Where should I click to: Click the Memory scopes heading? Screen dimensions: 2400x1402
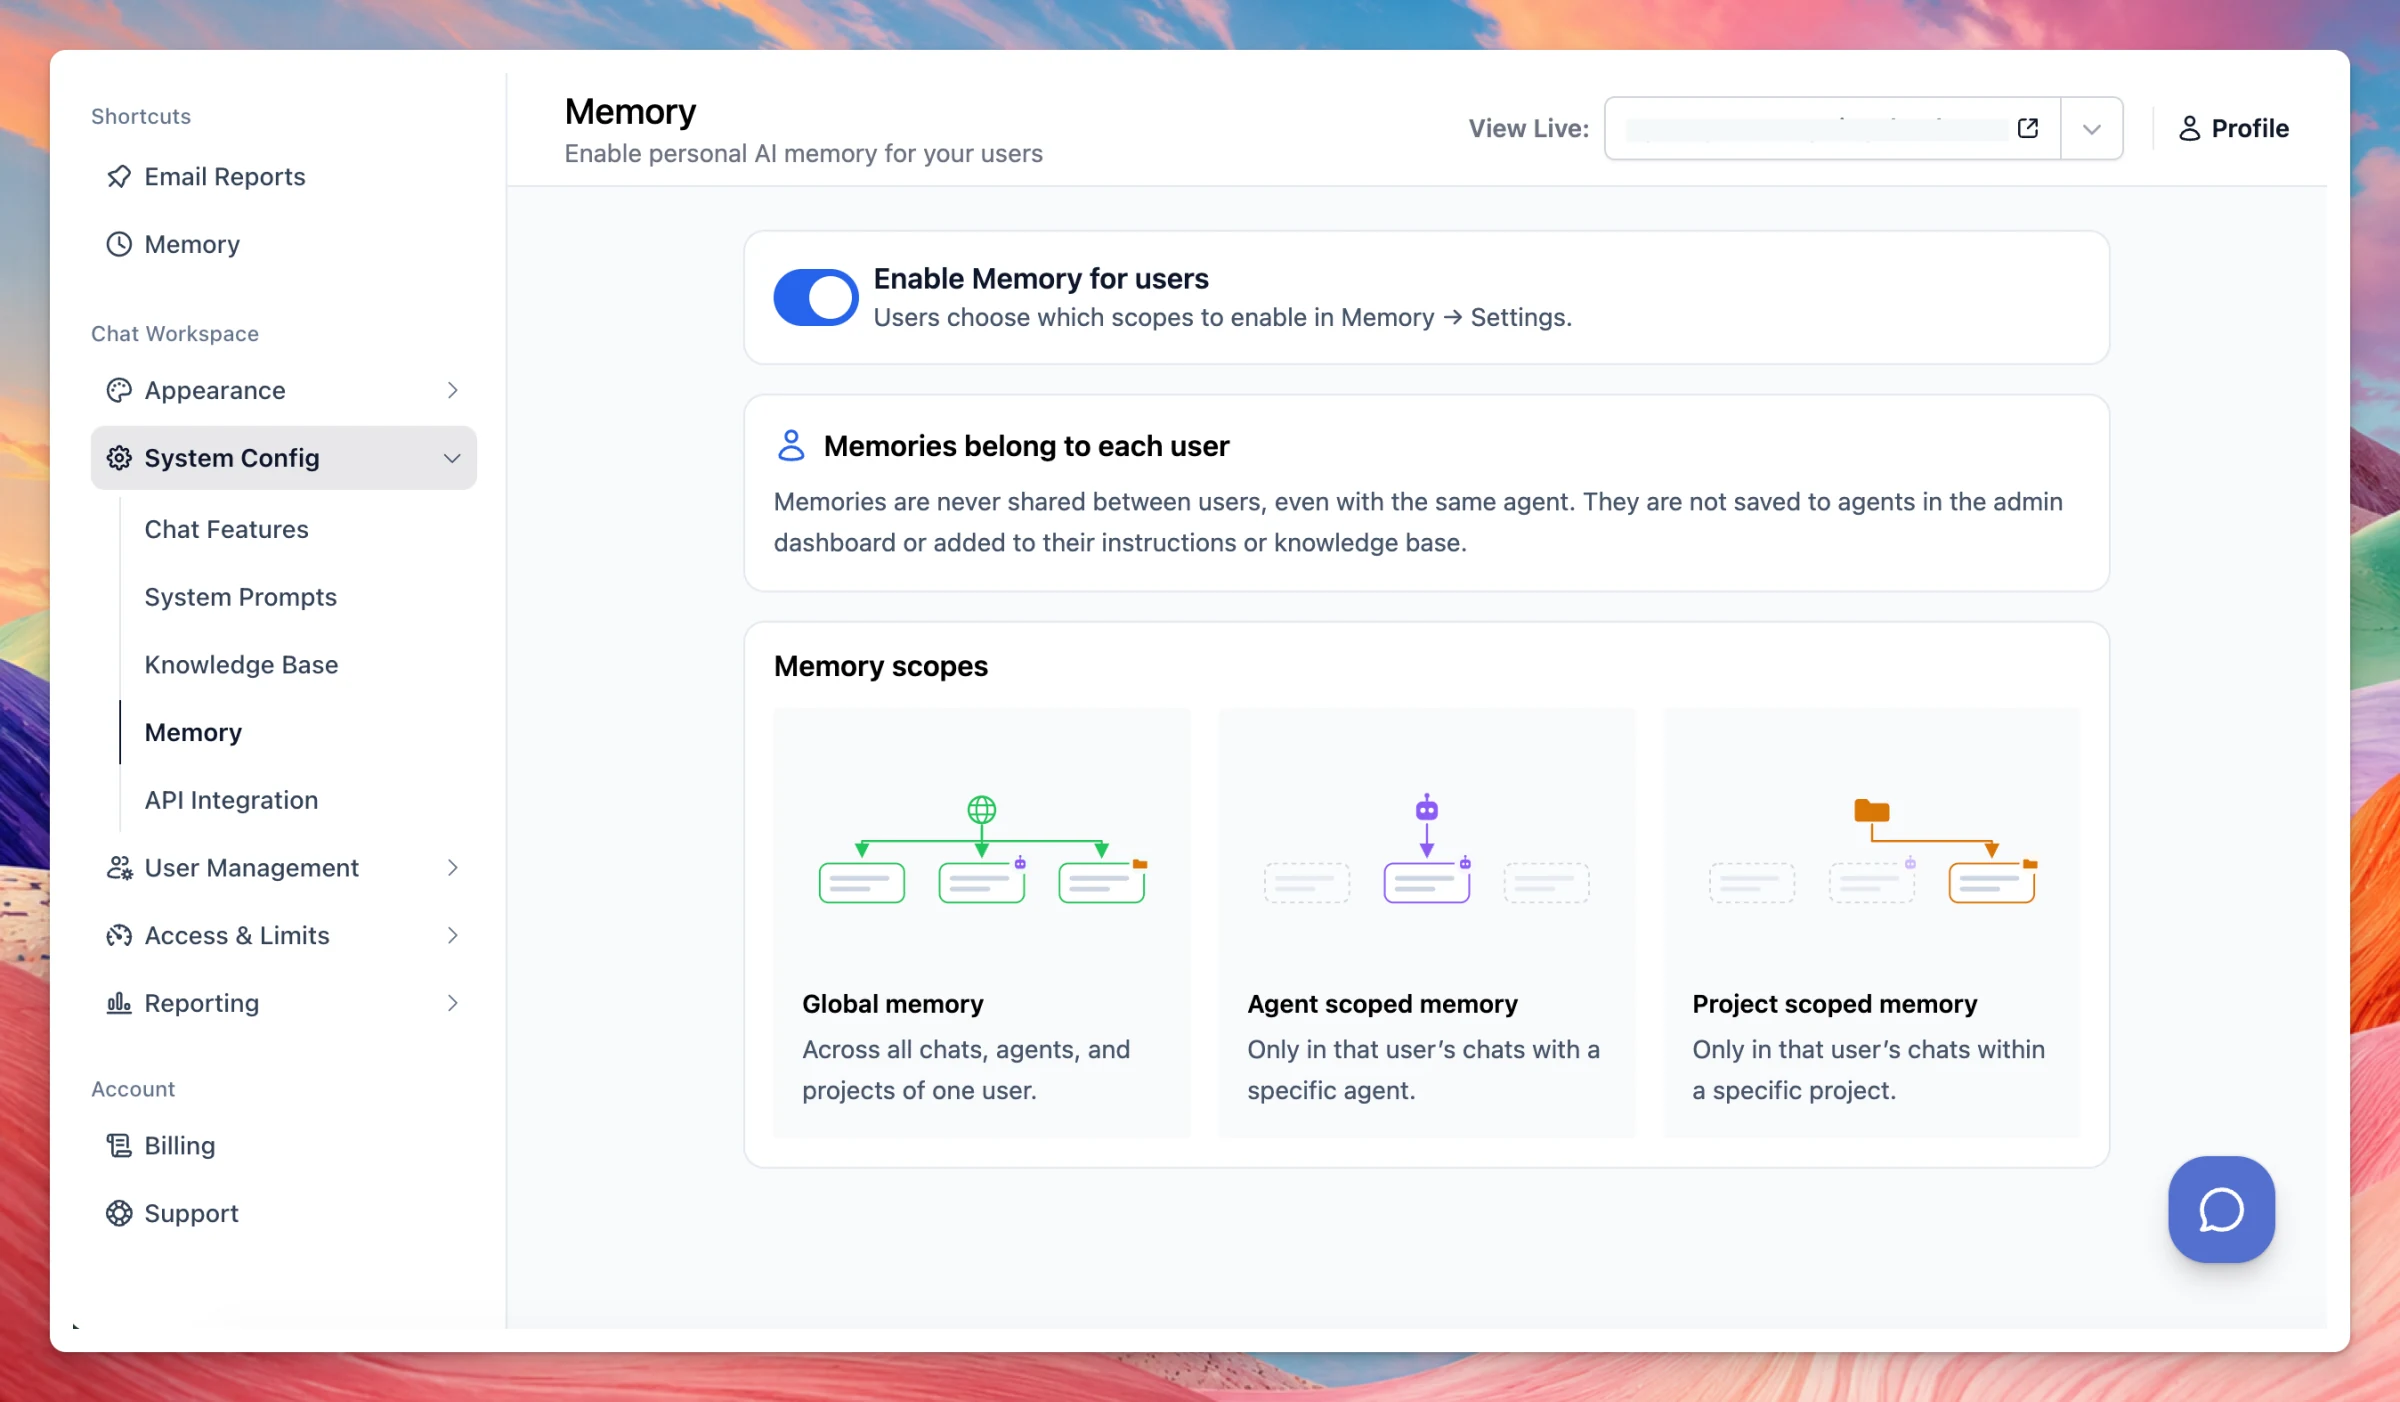click(x=881, y=666)
